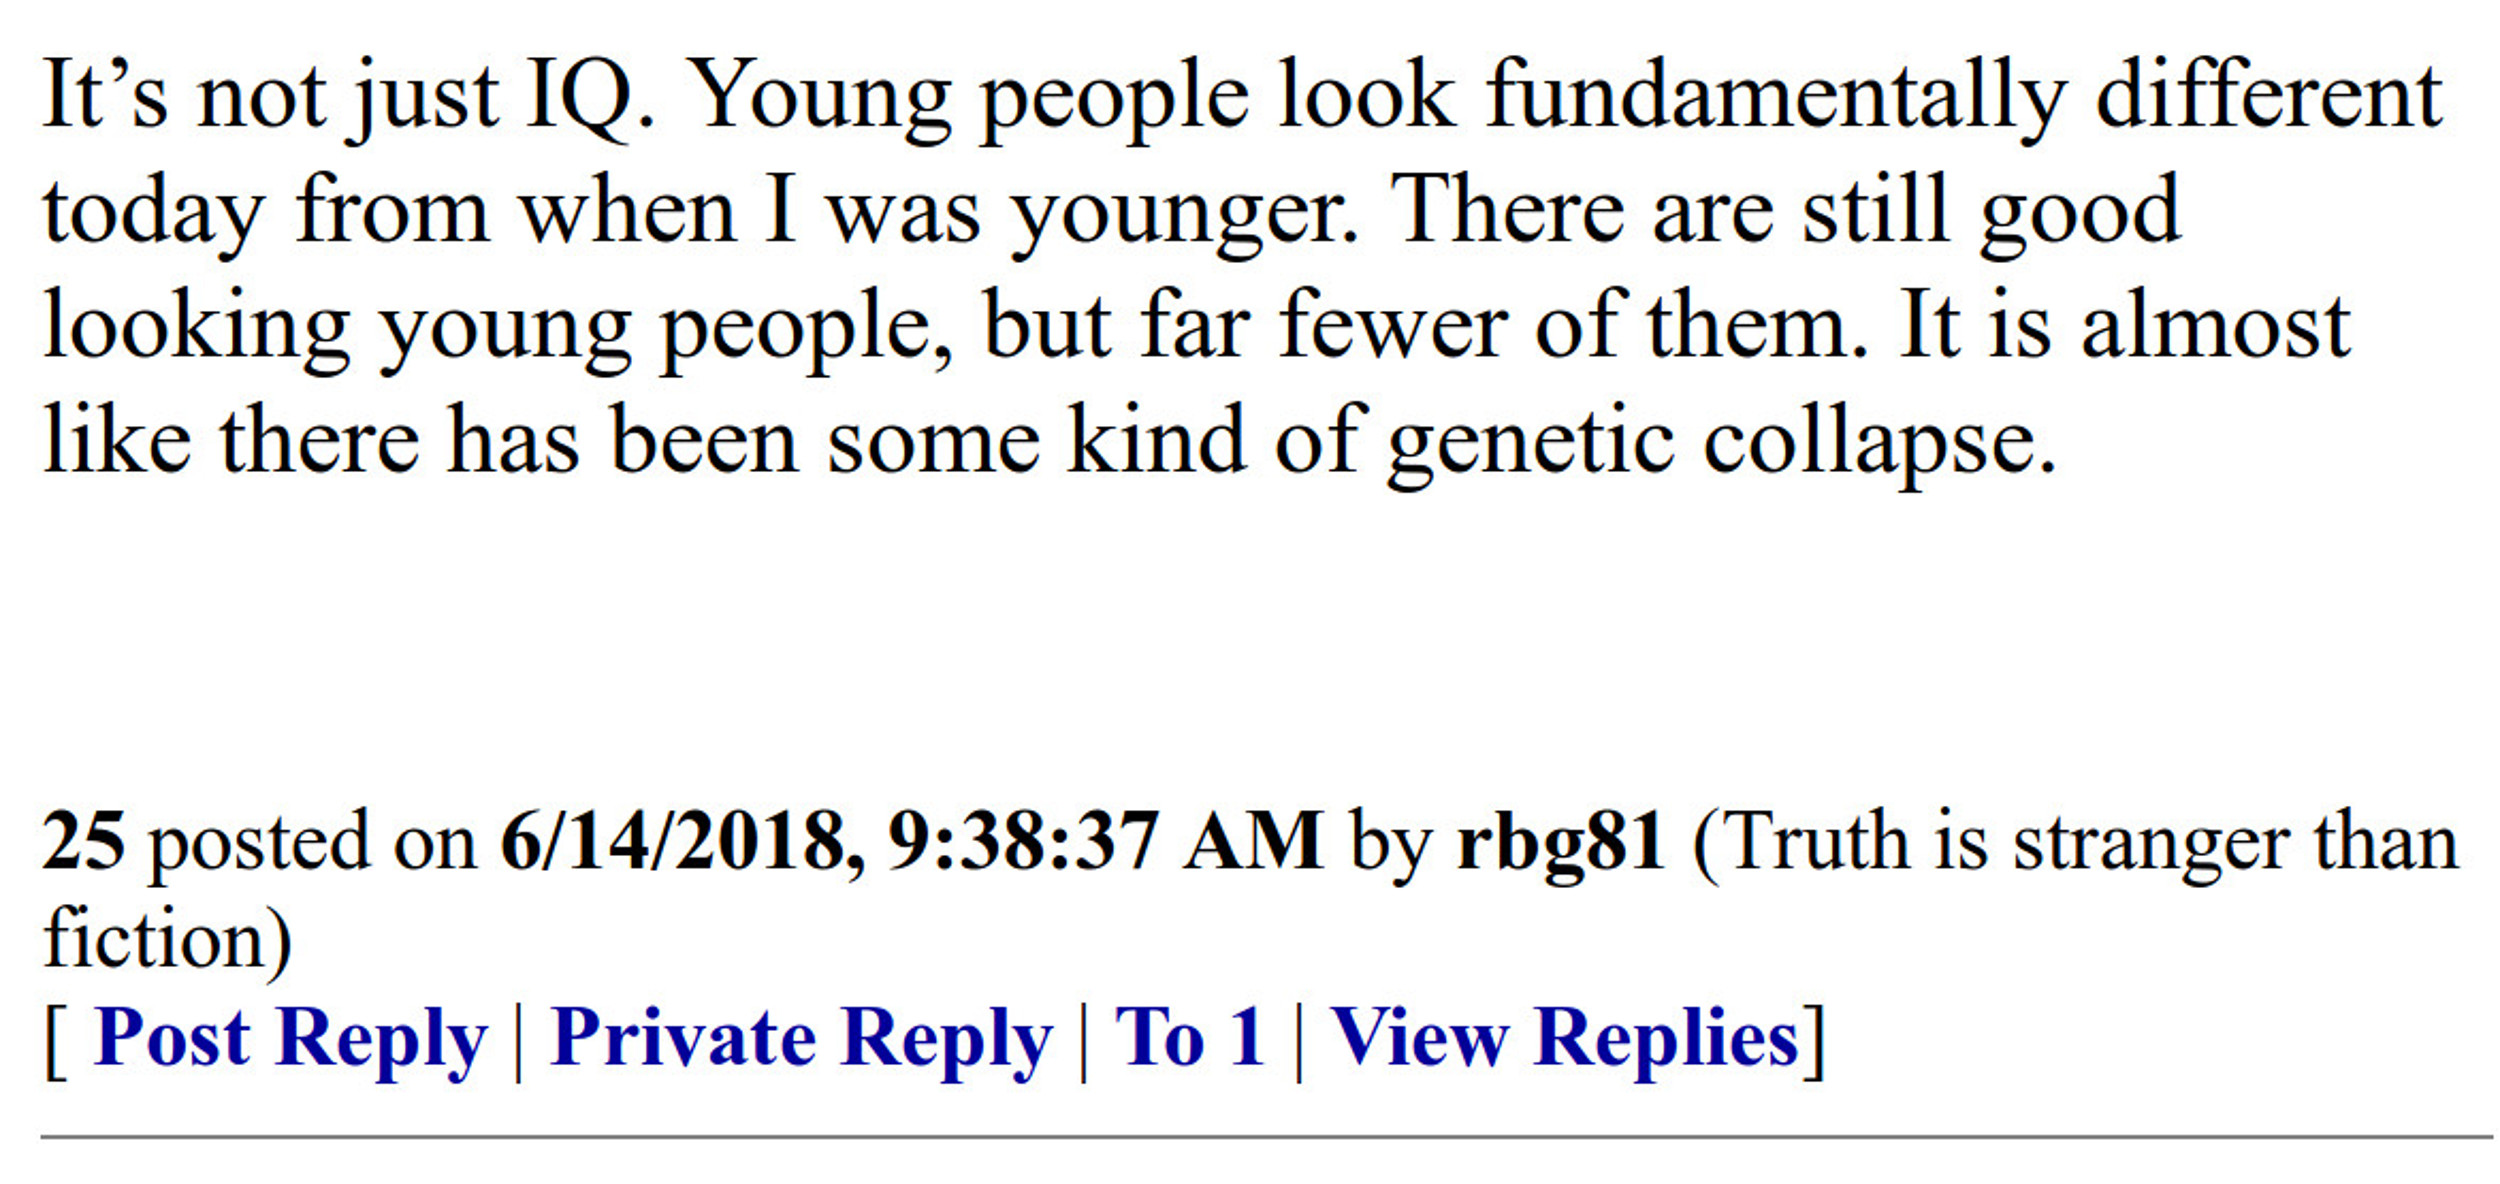Screen dimensions: 2500x1184
Task: Click the opening bracket before Post Reply
Action: pyautogui.click(x=56, y=1041)
